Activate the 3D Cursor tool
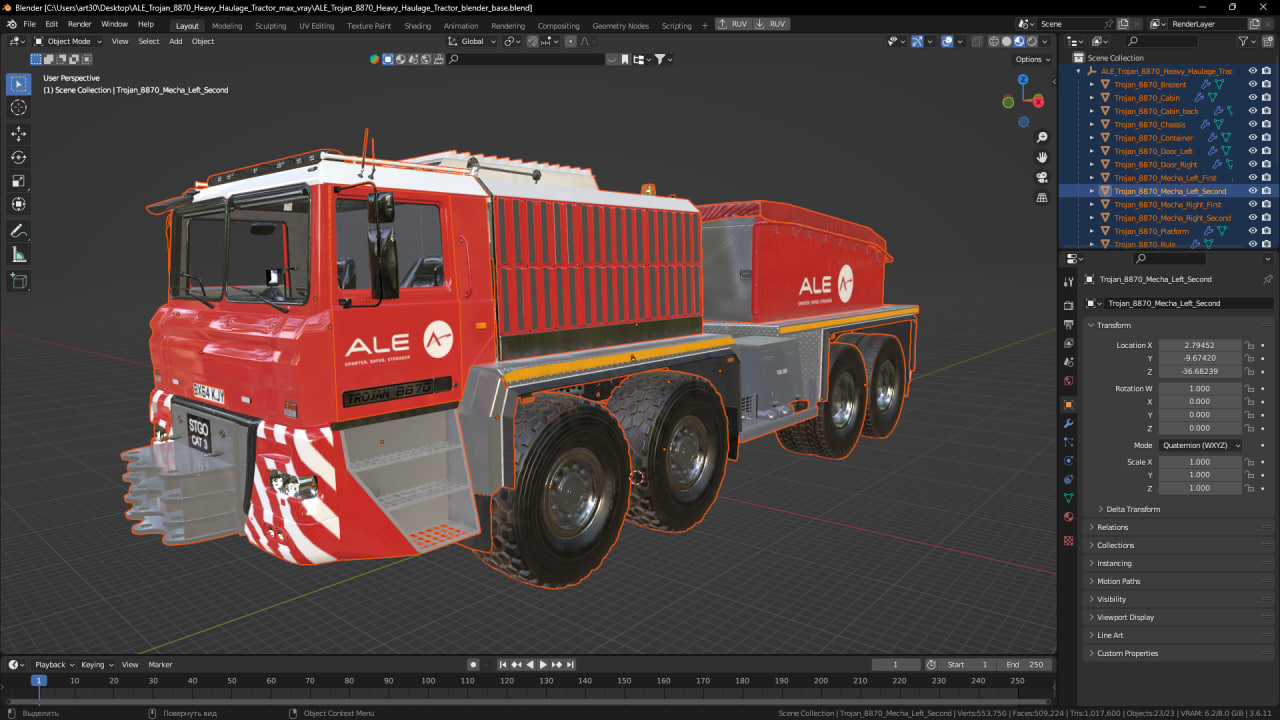1280x720 pixels. point(18,107)
